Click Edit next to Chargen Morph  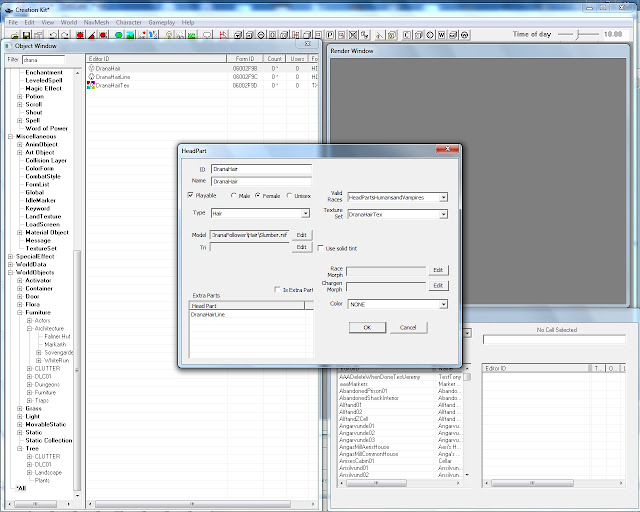[438, 285]
